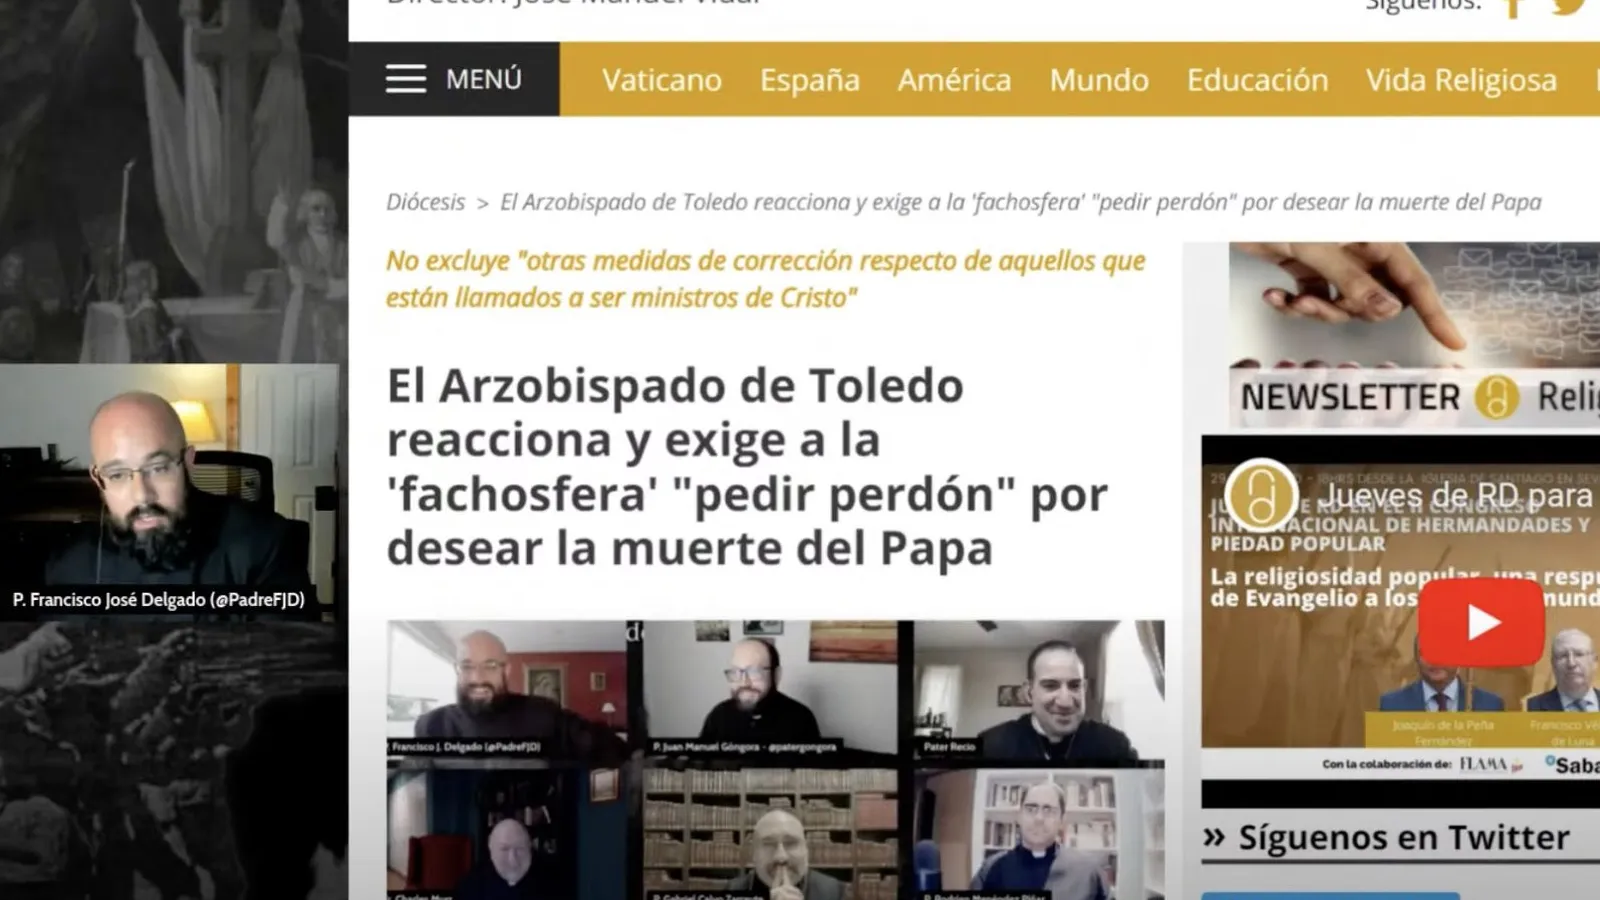Click the Arzobispado de Toledo headline

(747, 467)
